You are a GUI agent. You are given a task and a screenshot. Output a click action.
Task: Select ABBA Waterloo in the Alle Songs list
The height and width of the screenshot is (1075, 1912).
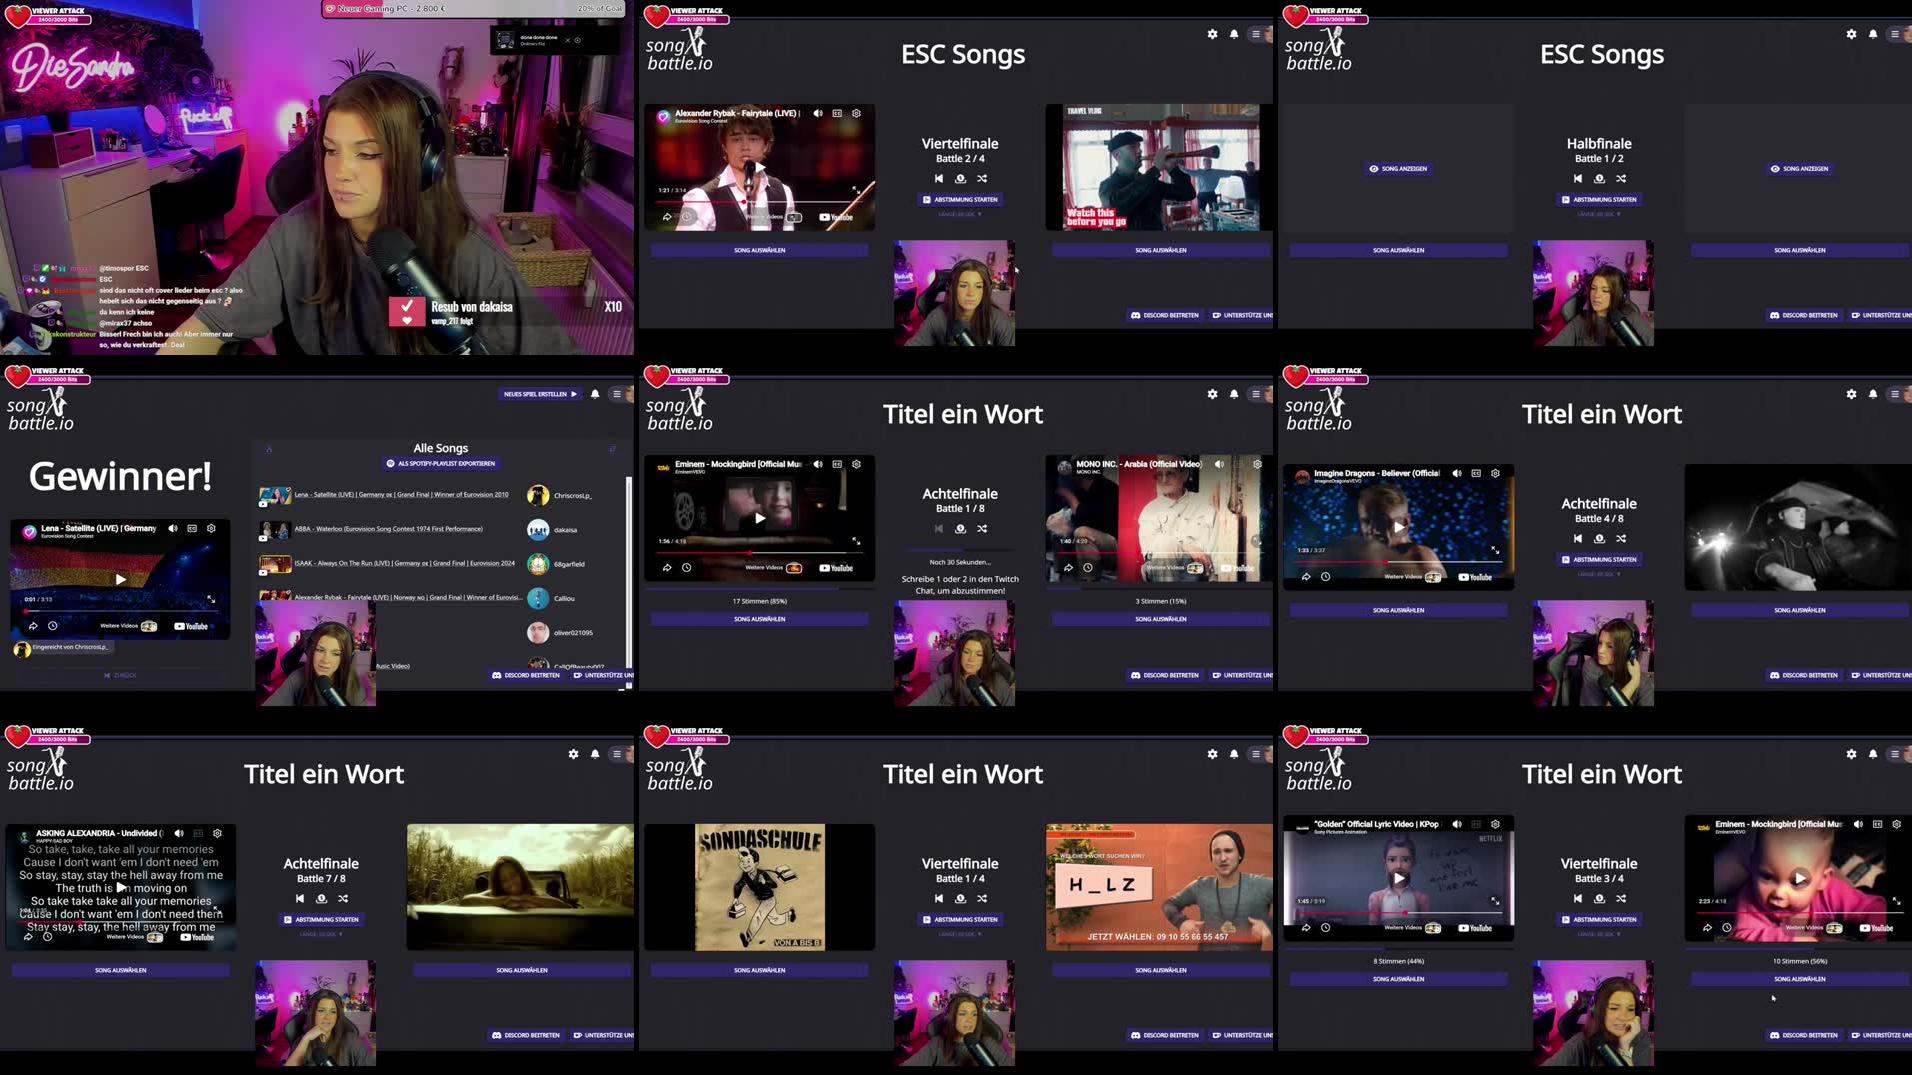tap(388, 529)
